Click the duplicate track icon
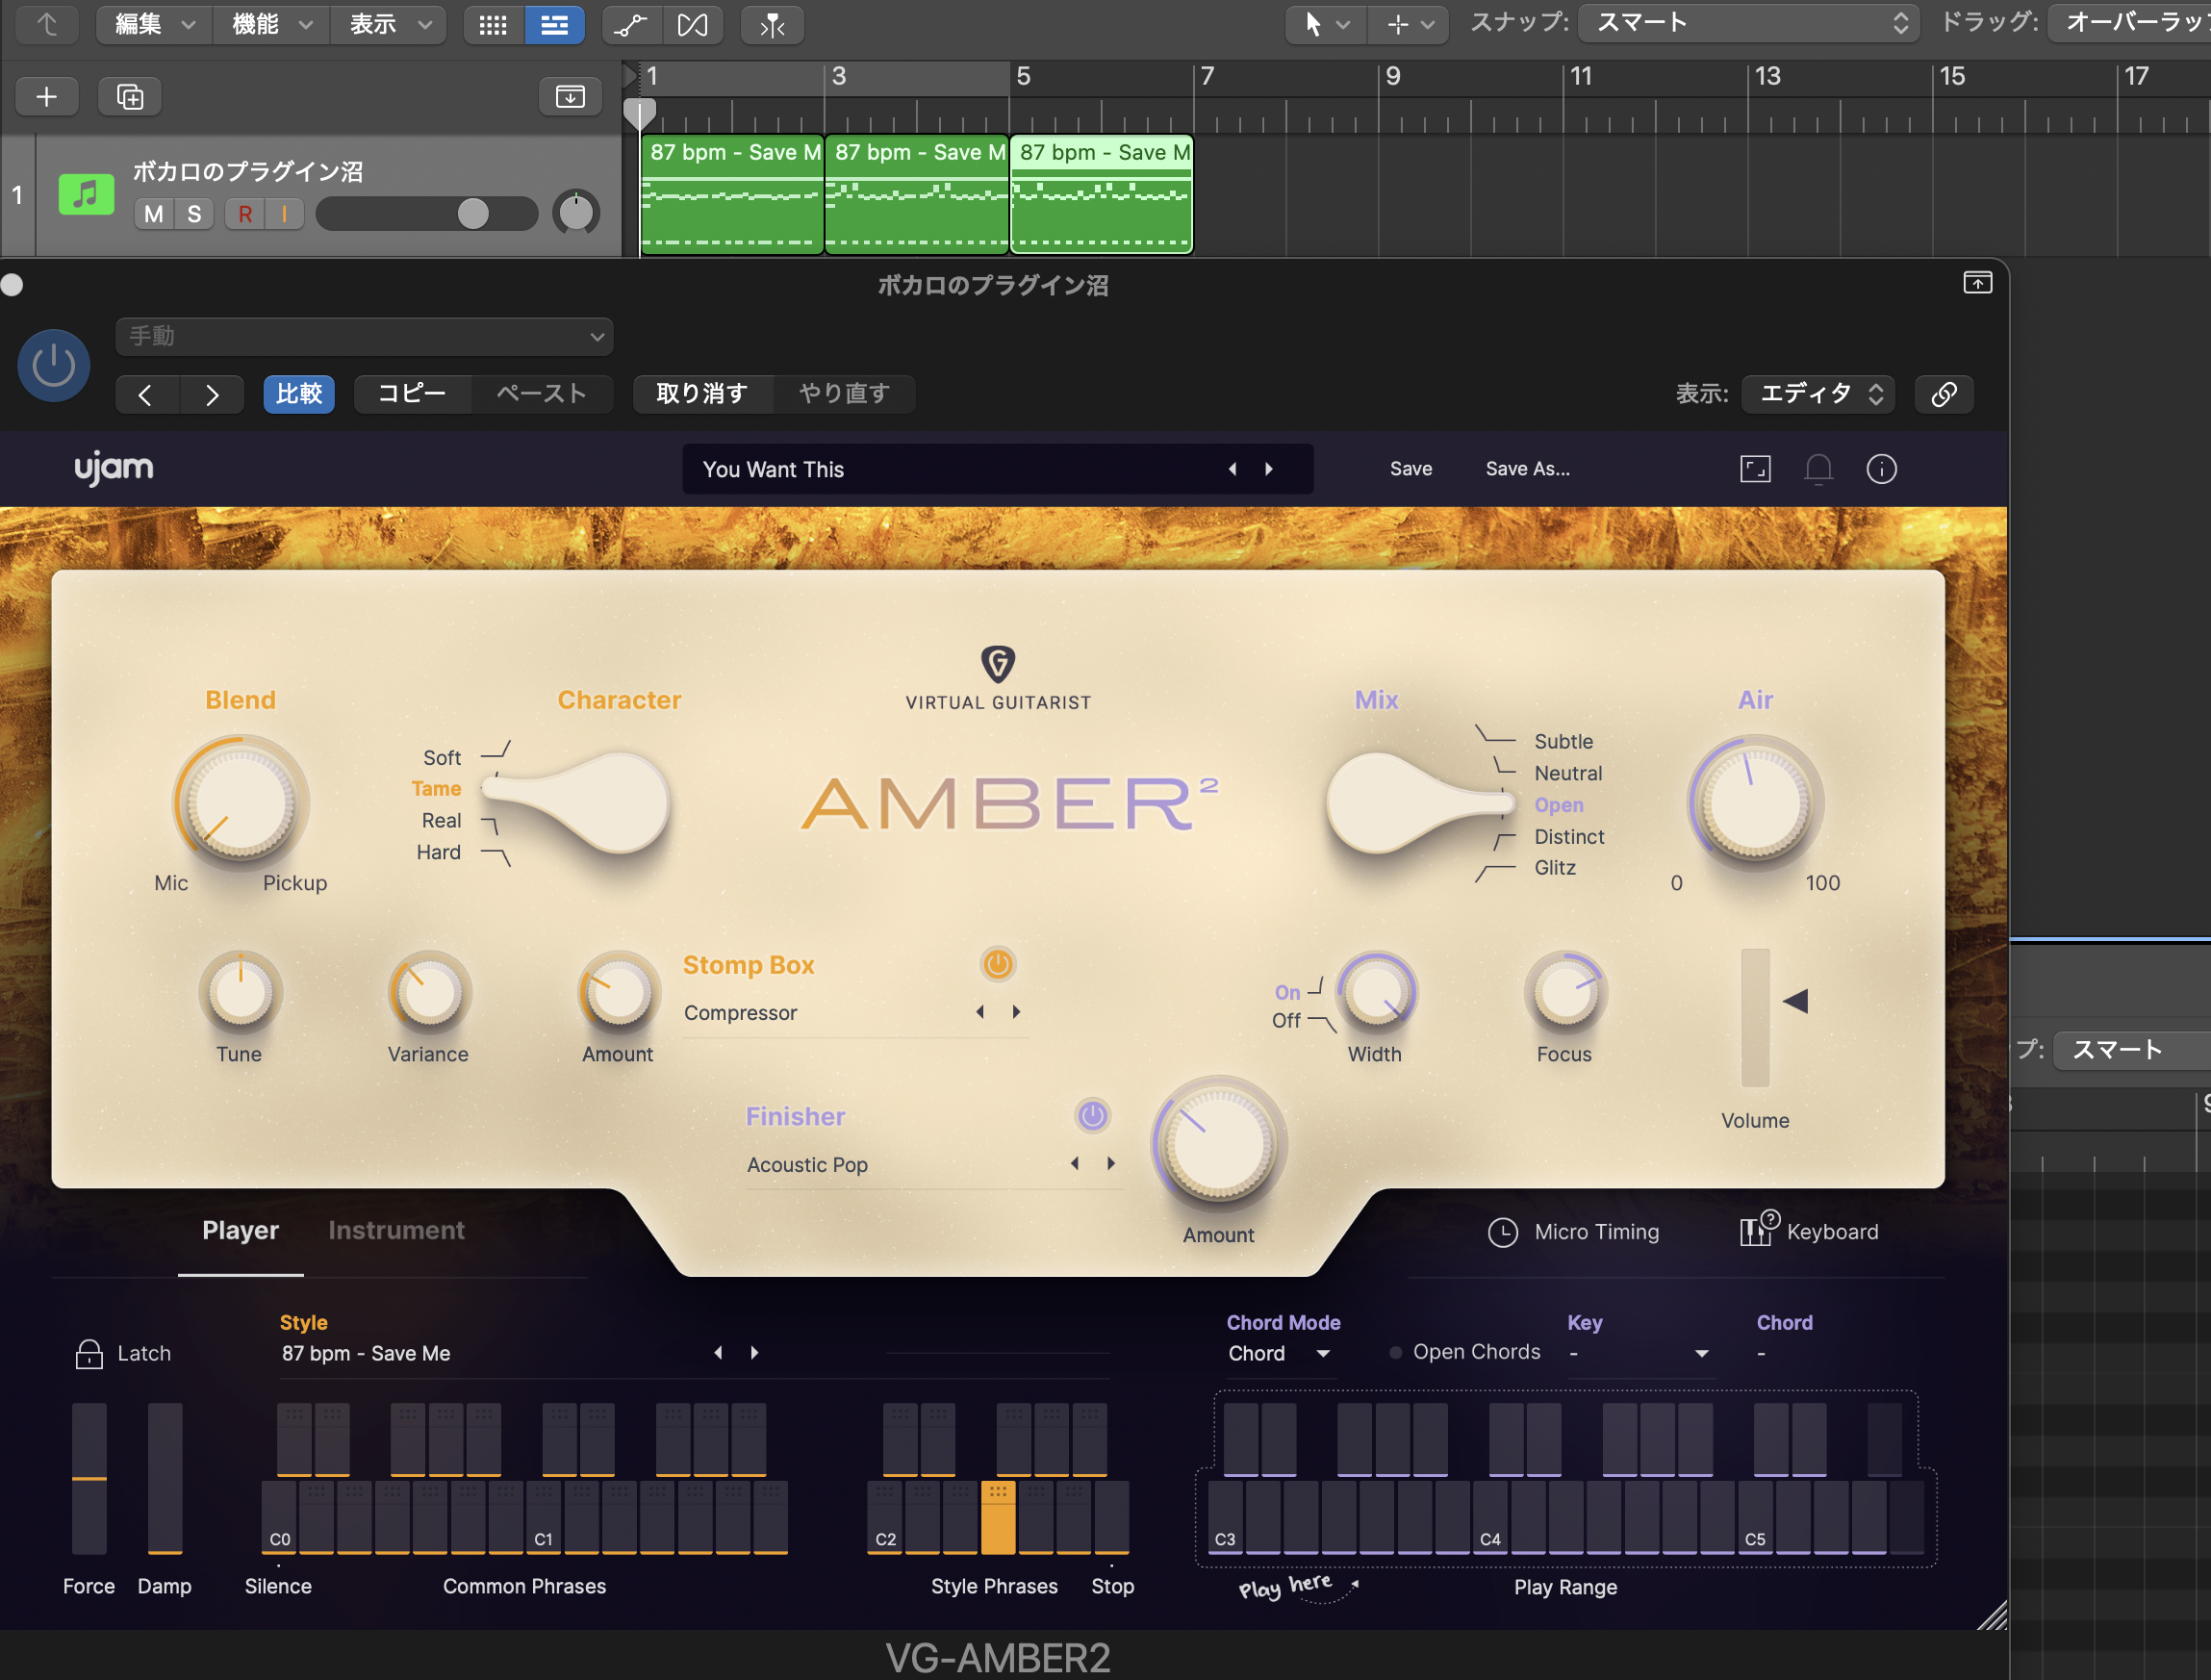 [x=130, y=97]
